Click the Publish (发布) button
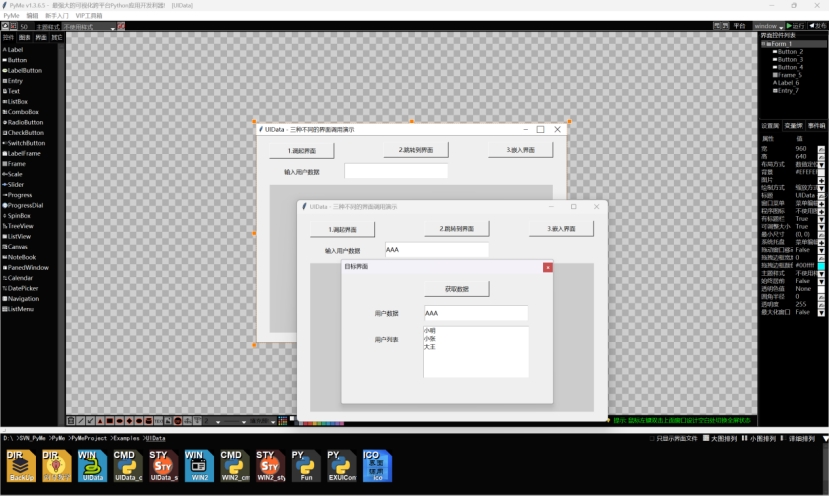This screenshot has width=830, height=496. pyautogui.click(x=817, y=26)
